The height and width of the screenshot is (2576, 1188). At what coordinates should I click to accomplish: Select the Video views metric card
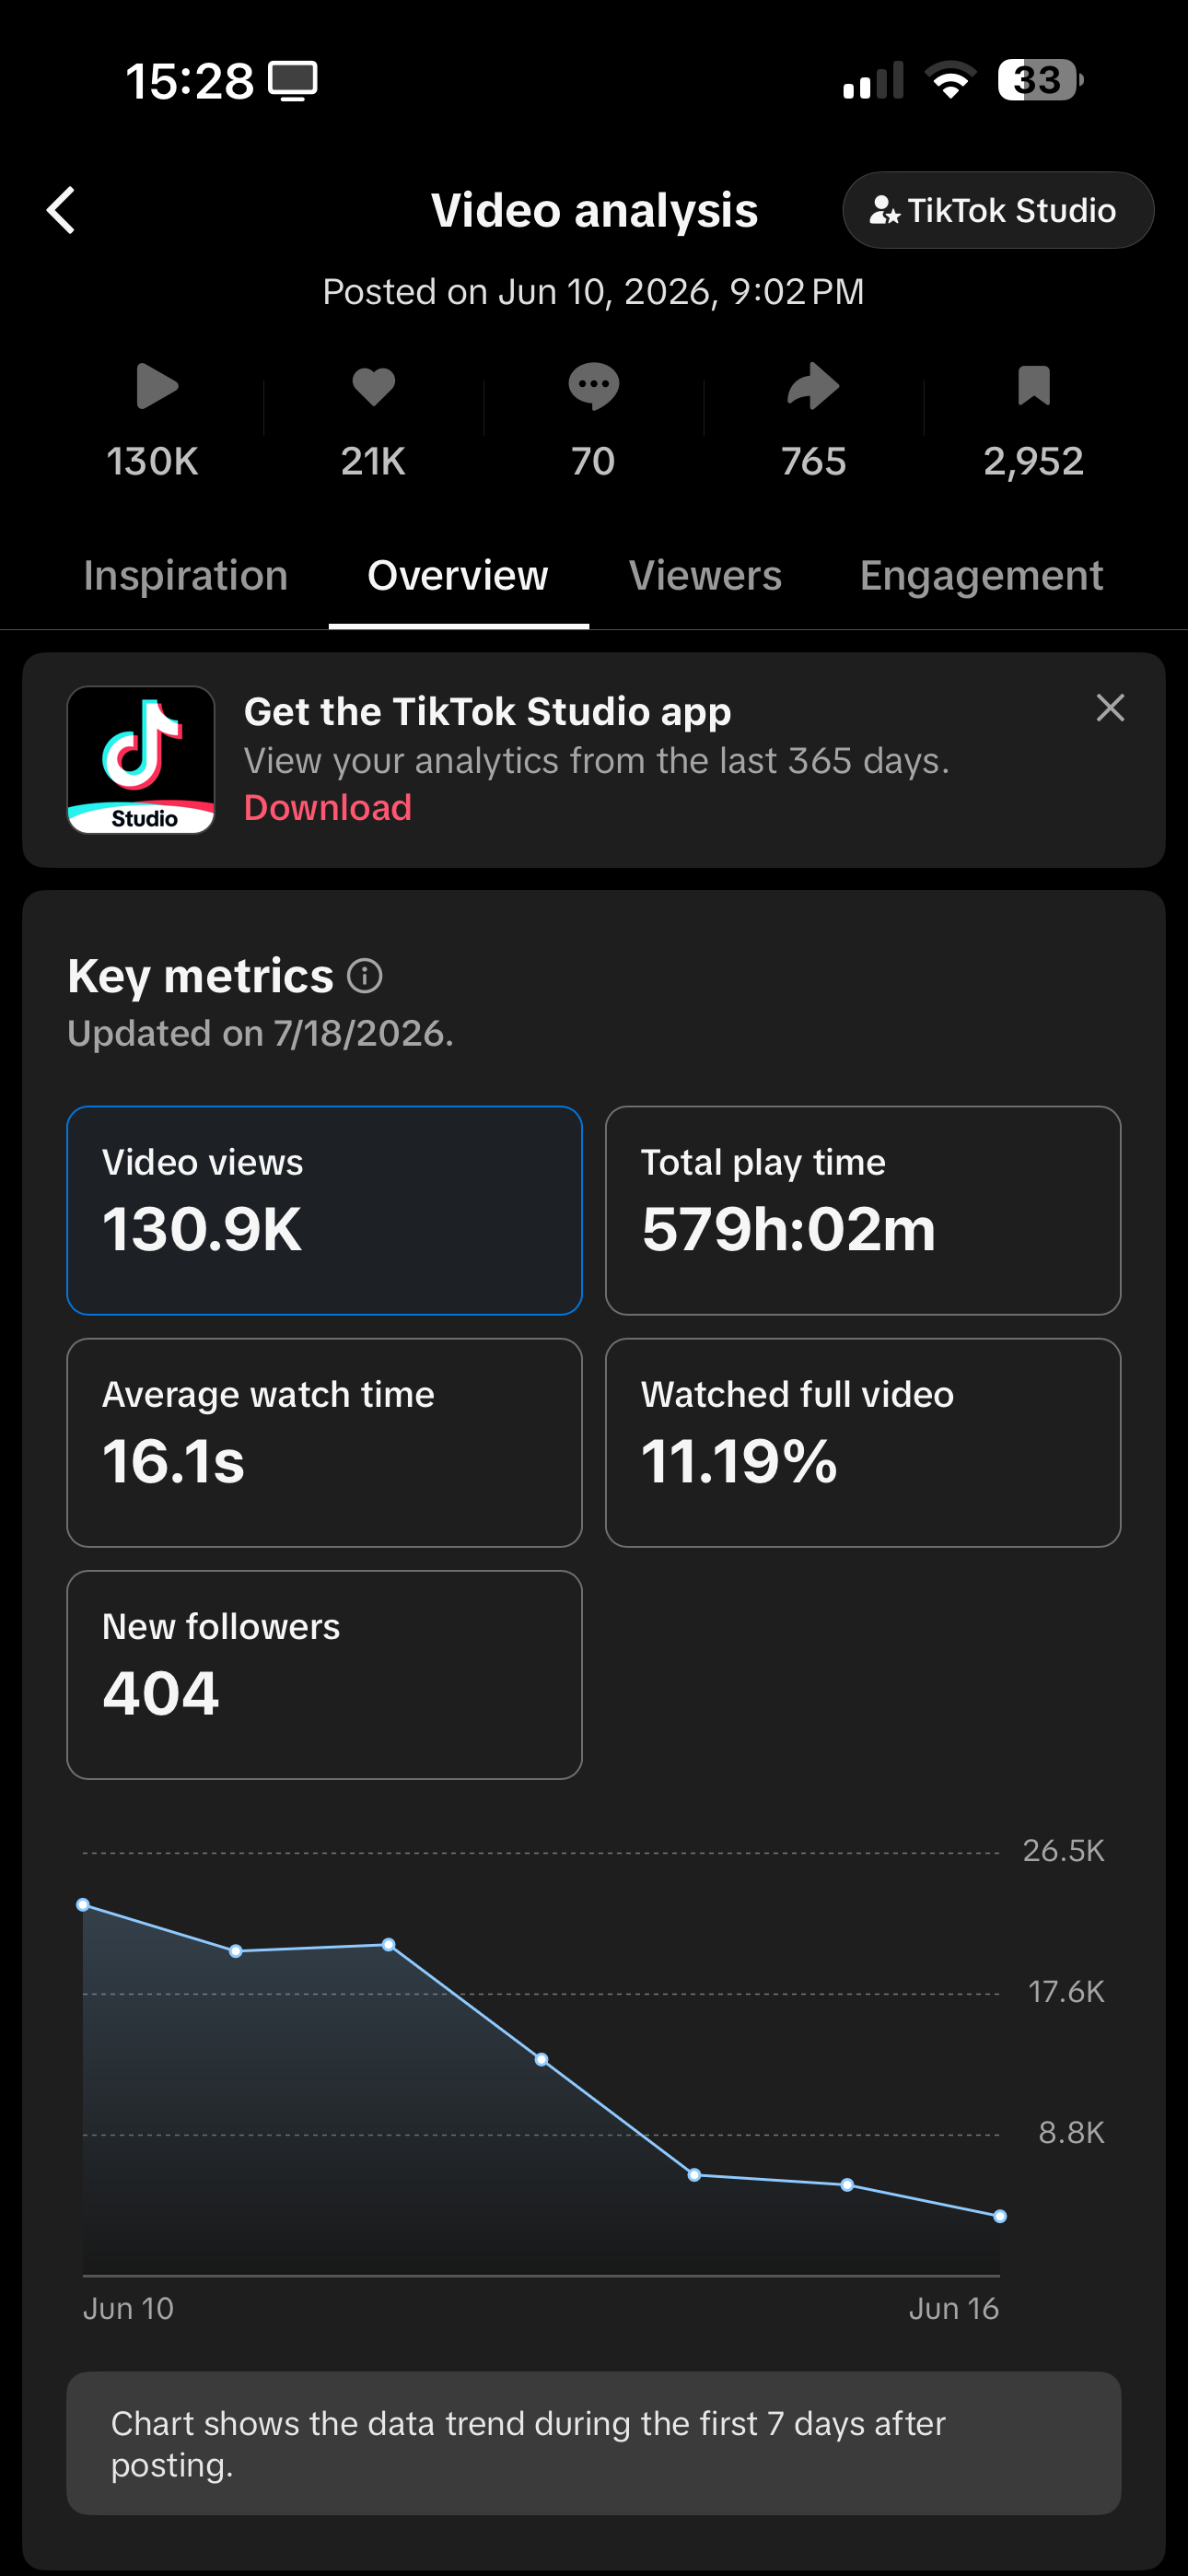pos(324,1210)
